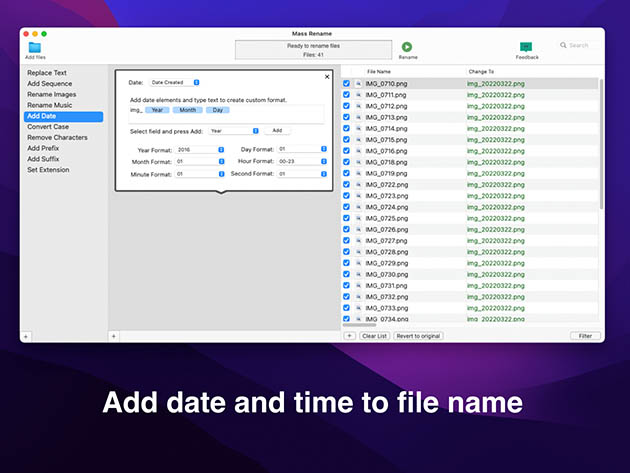The image size is (630, 473).
Task: Click the Clear List button
Action: click(374, 336)
